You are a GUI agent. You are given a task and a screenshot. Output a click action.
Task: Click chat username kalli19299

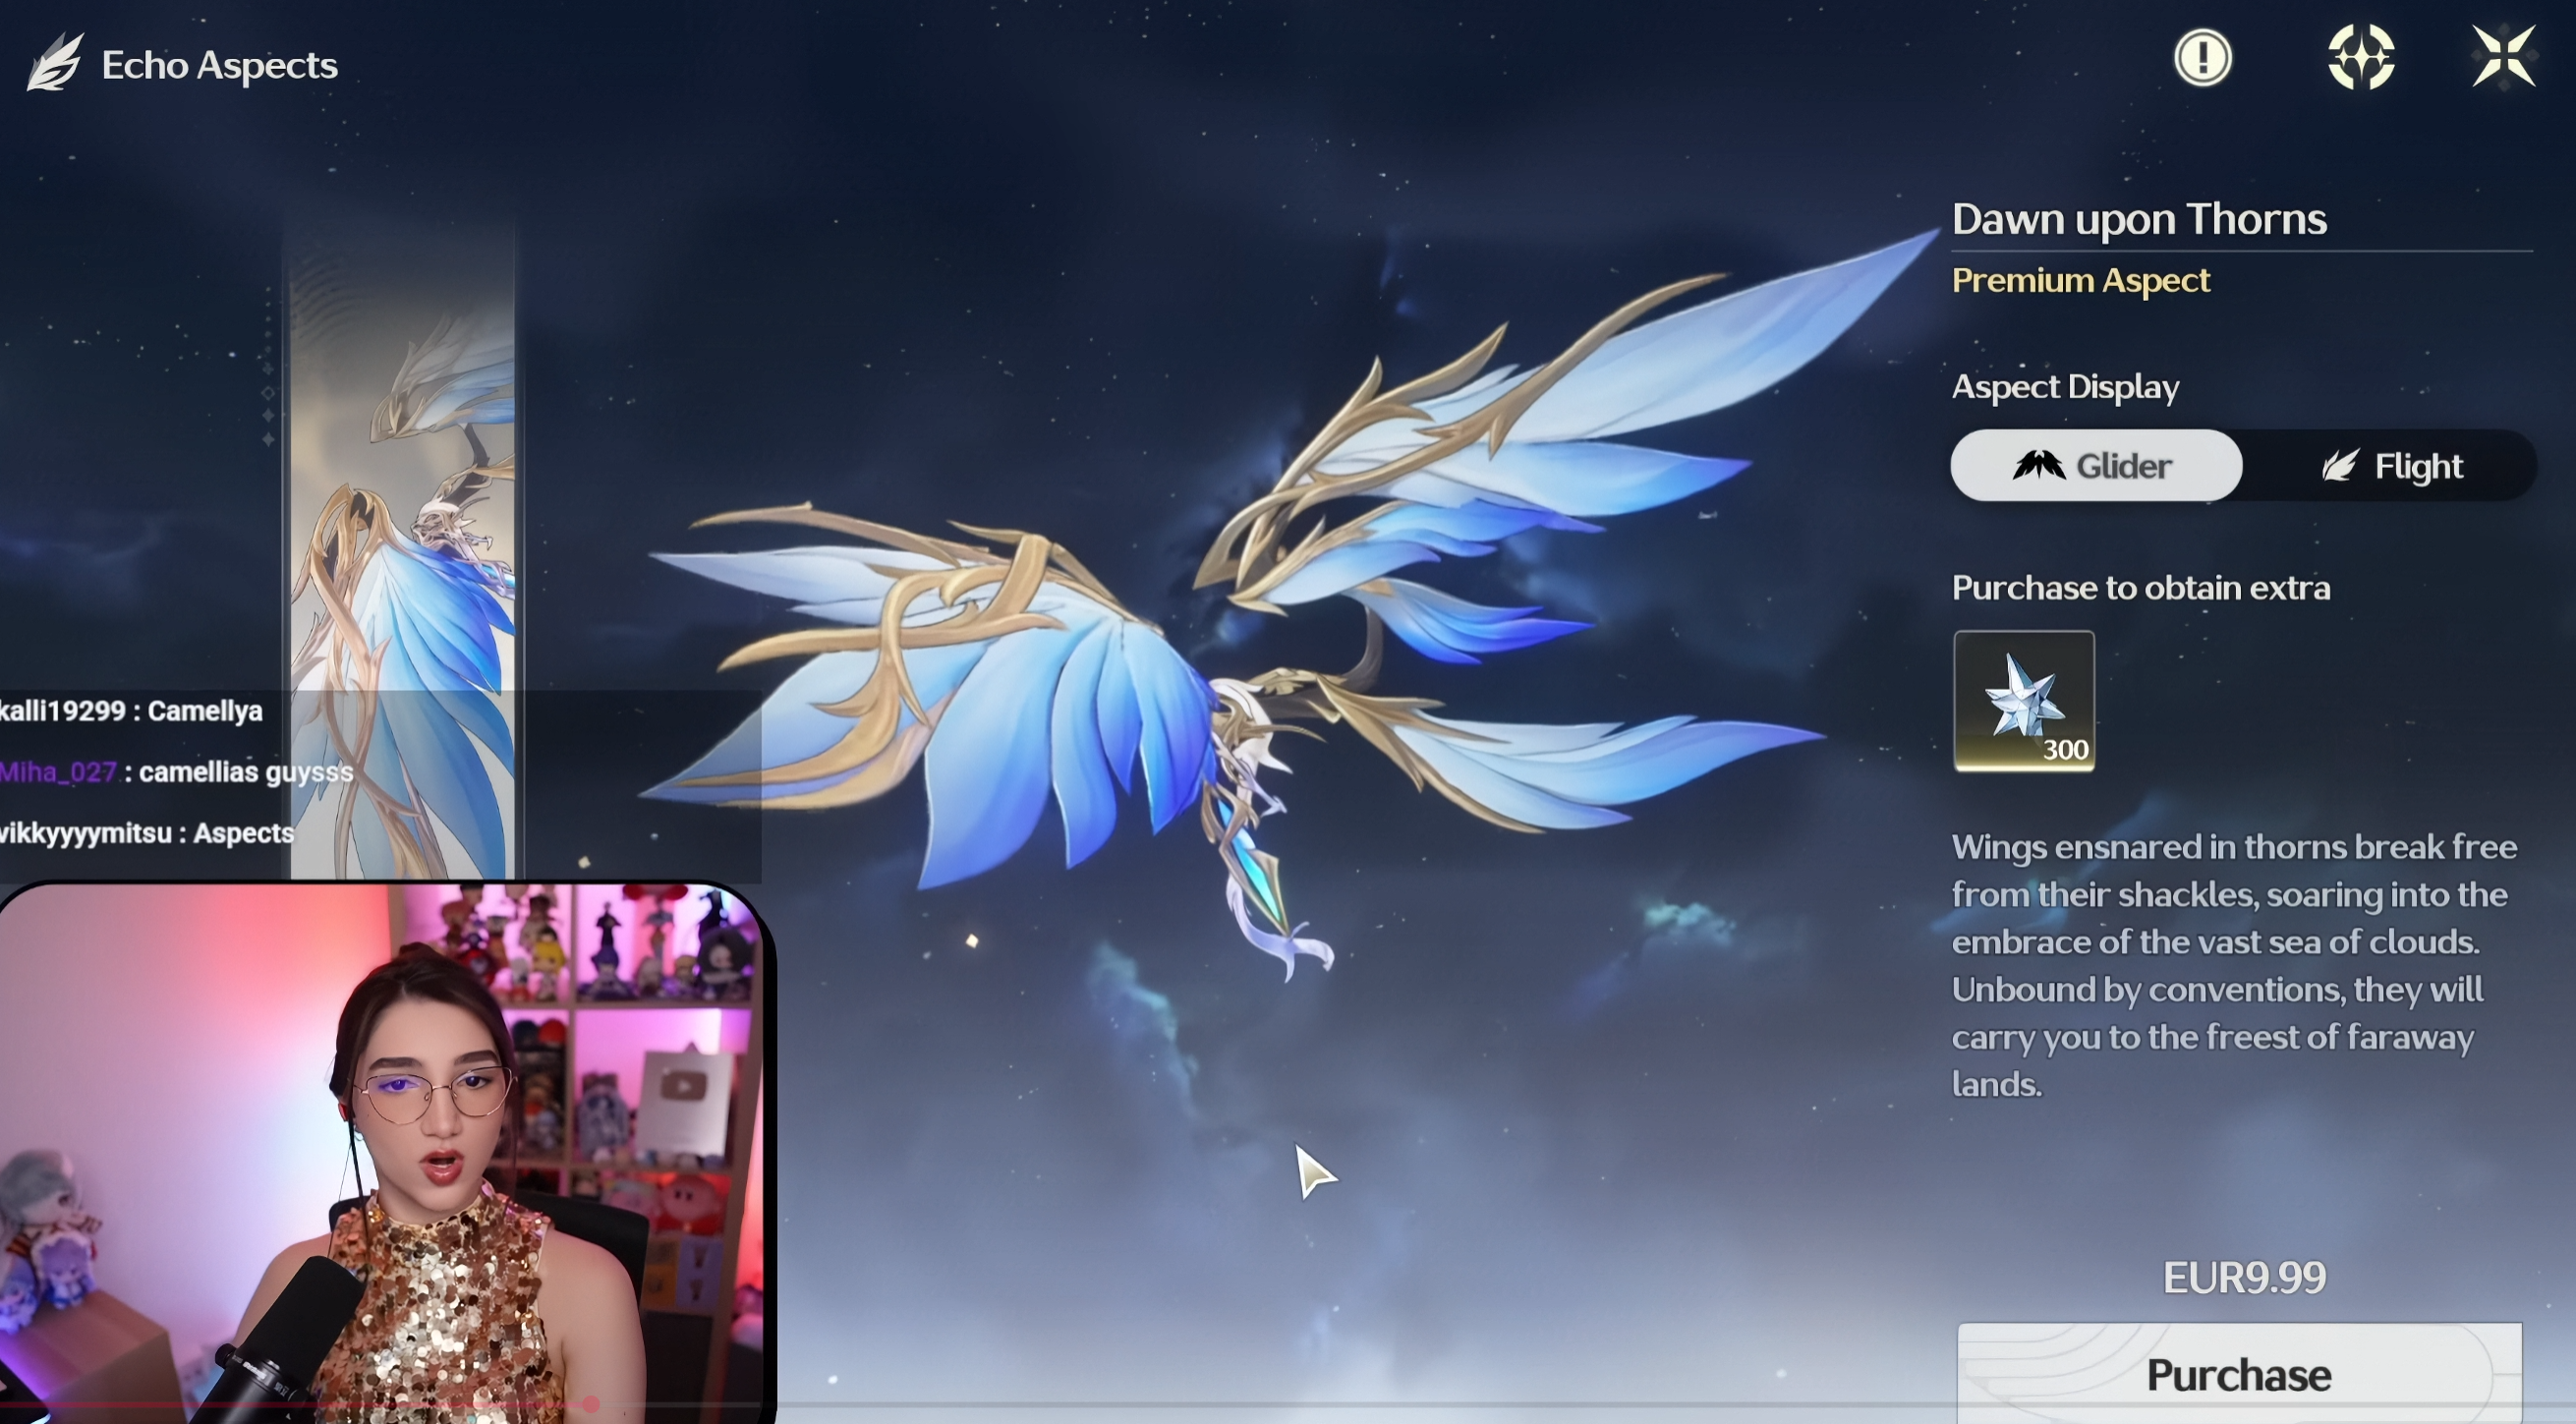click(62, 711)
